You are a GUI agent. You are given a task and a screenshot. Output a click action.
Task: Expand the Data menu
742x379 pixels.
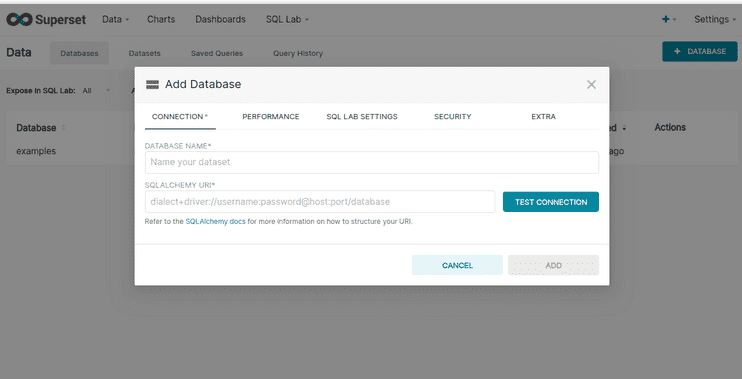(x=115, y=19)
